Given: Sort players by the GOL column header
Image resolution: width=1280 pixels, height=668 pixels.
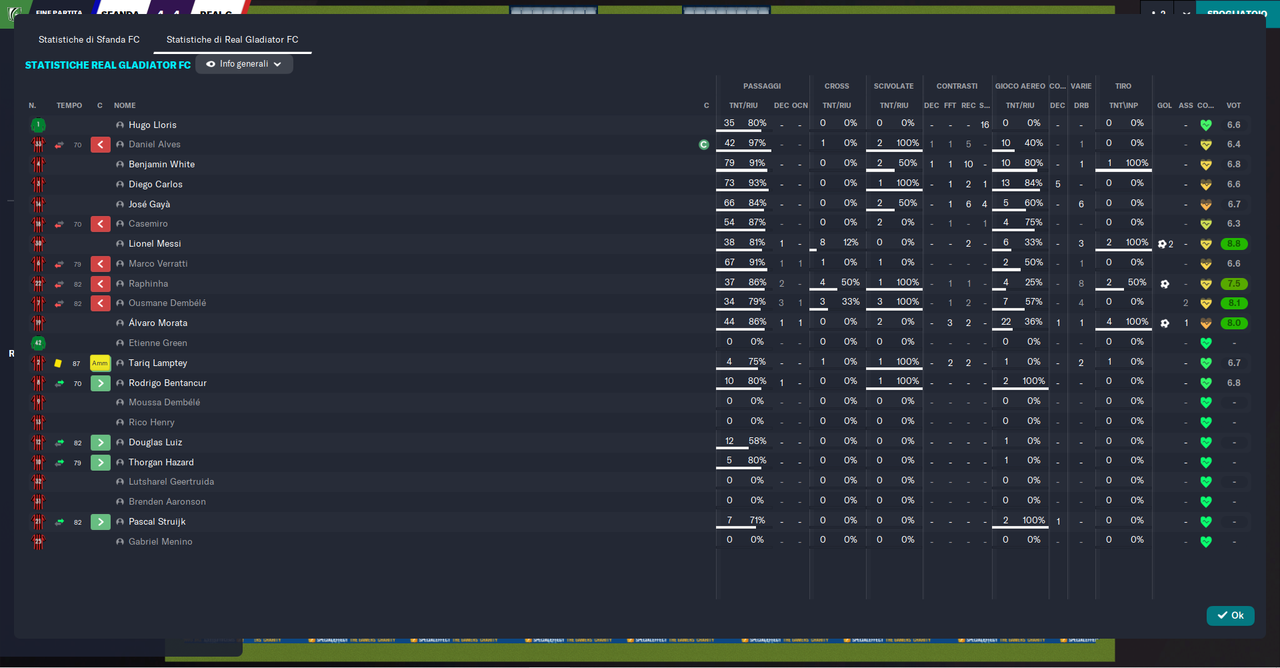Looking at the screenshot, I should click(x=1165, y=105).
